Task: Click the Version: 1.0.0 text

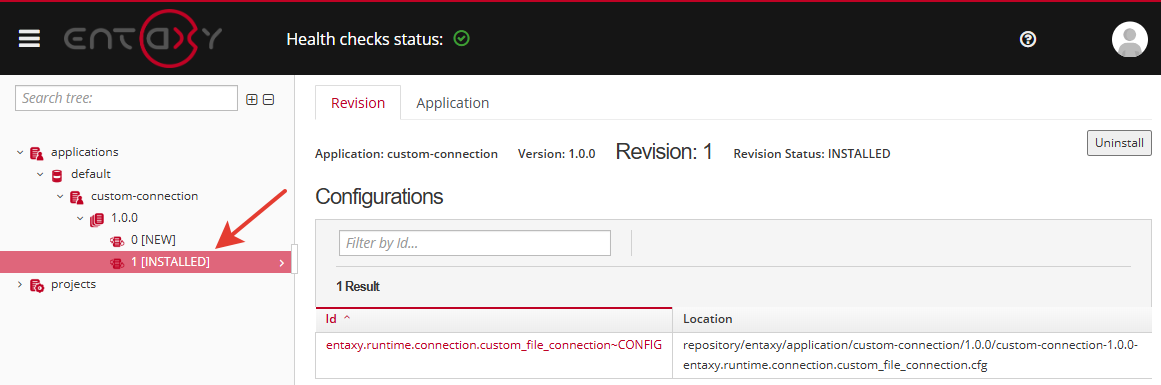Action: (x=557, y=154)
